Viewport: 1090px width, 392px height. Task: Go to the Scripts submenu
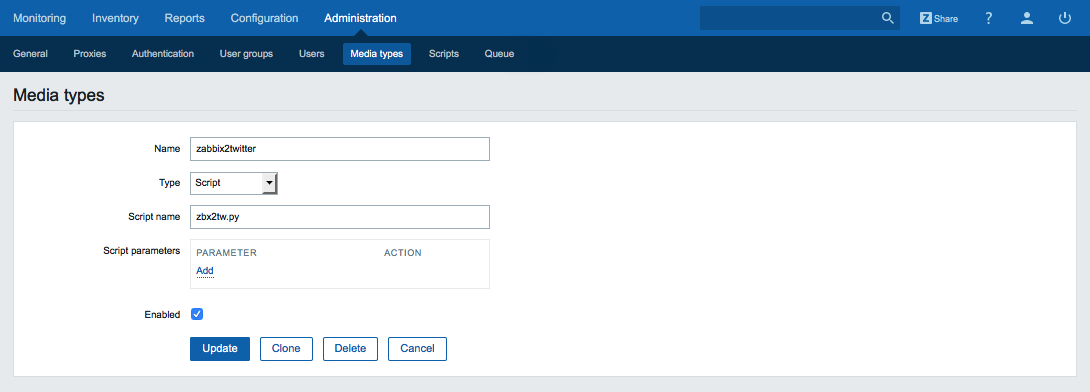444,54
